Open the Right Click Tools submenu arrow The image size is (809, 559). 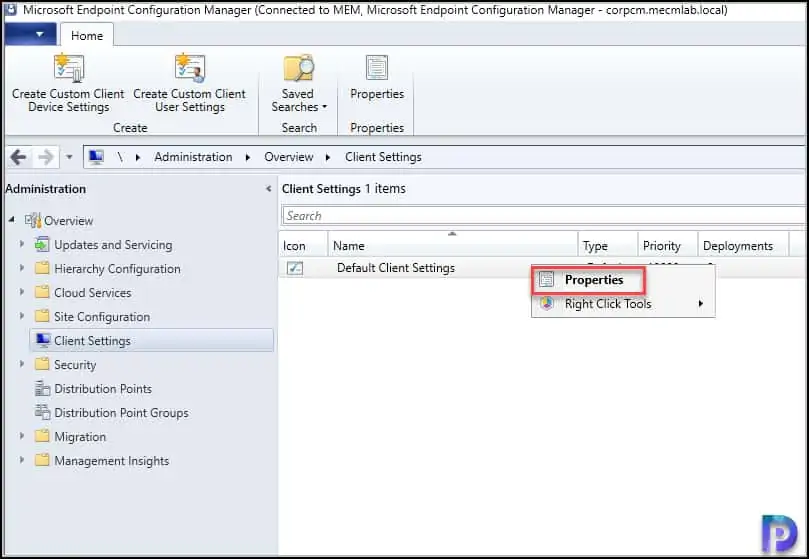pos(701,304)
